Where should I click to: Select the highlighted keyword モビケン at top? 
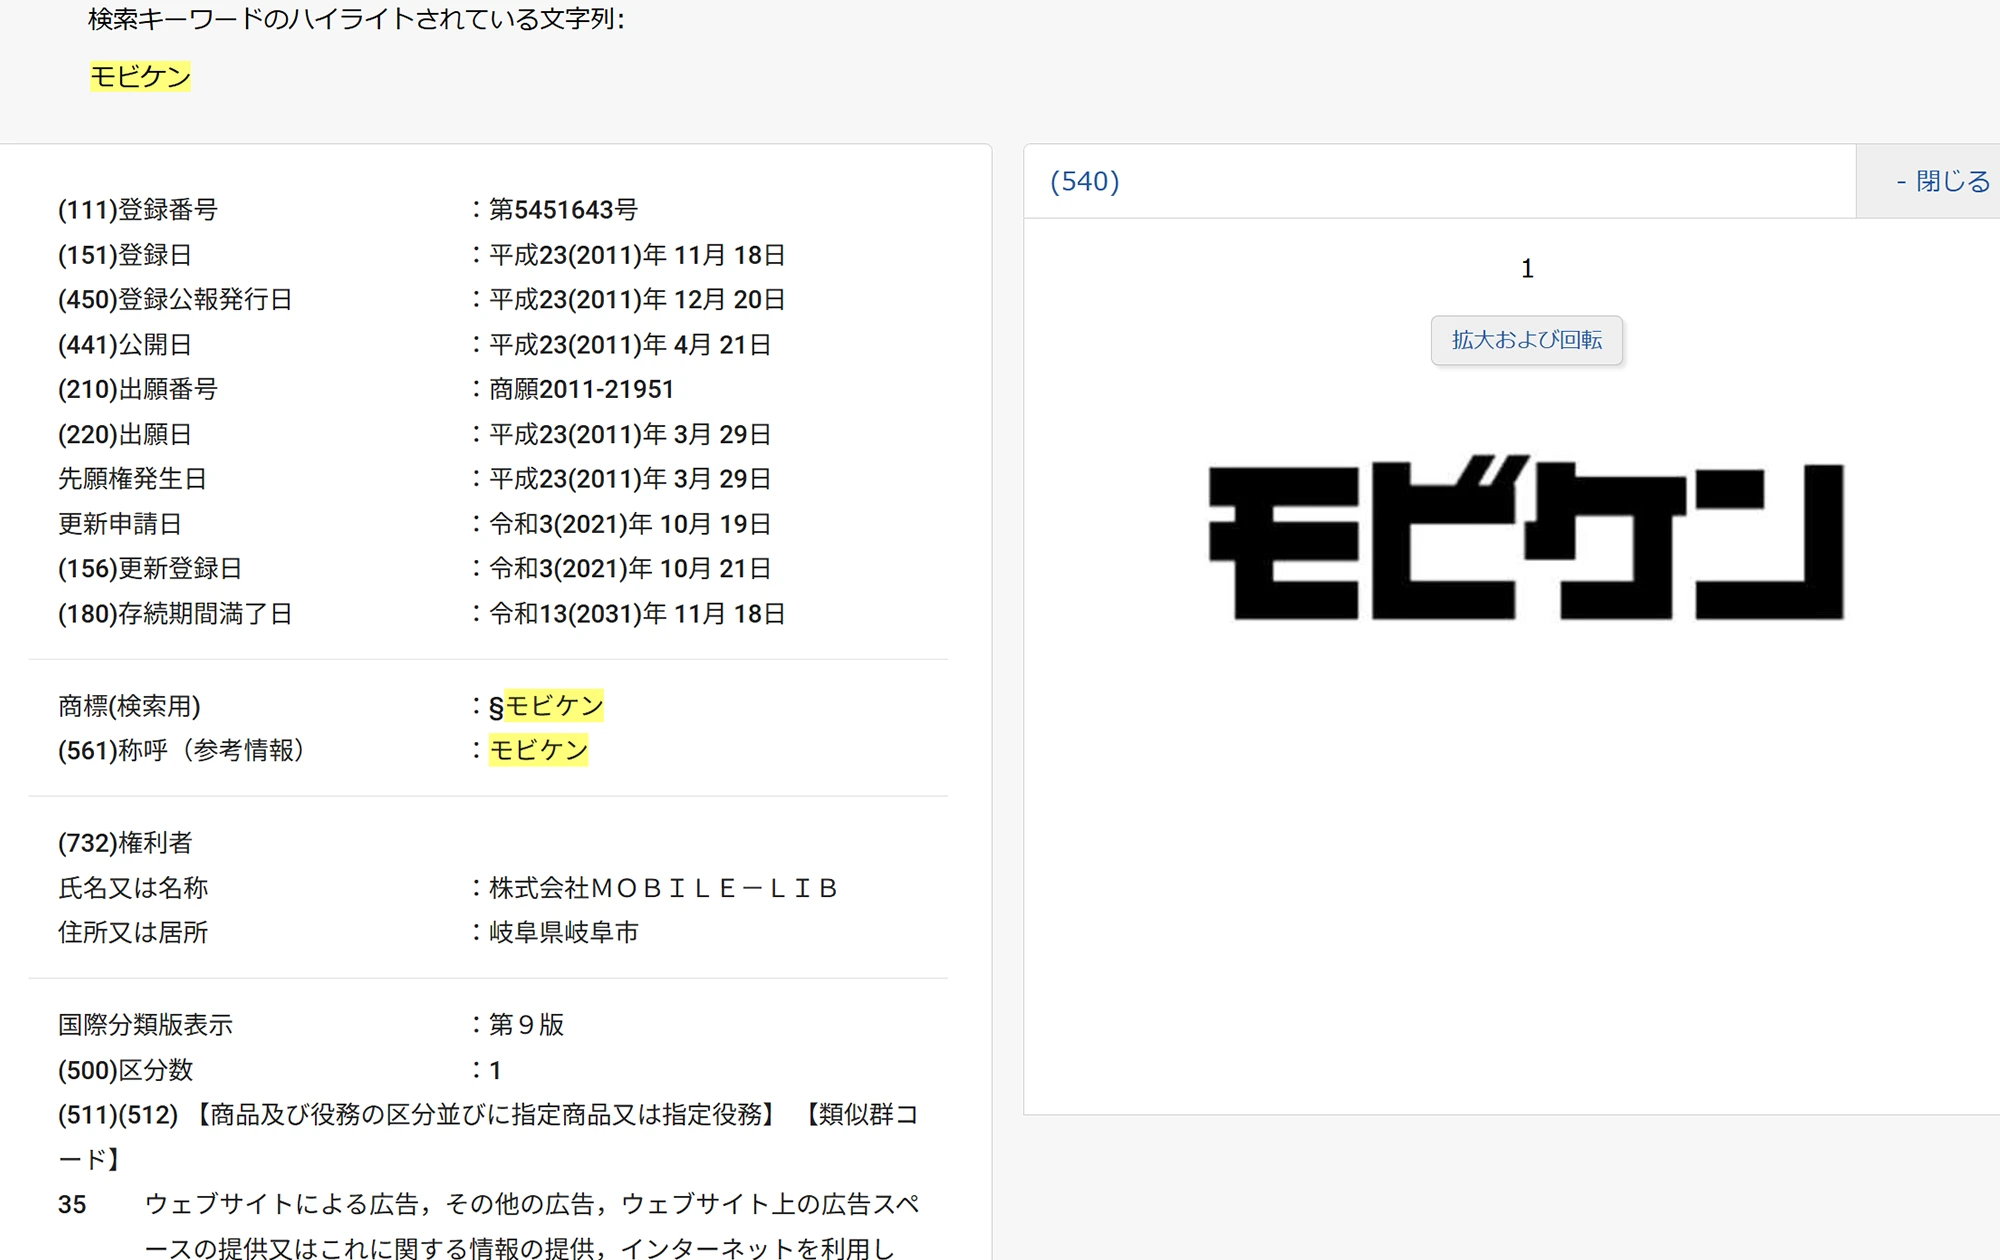click(x=140, y=76)
